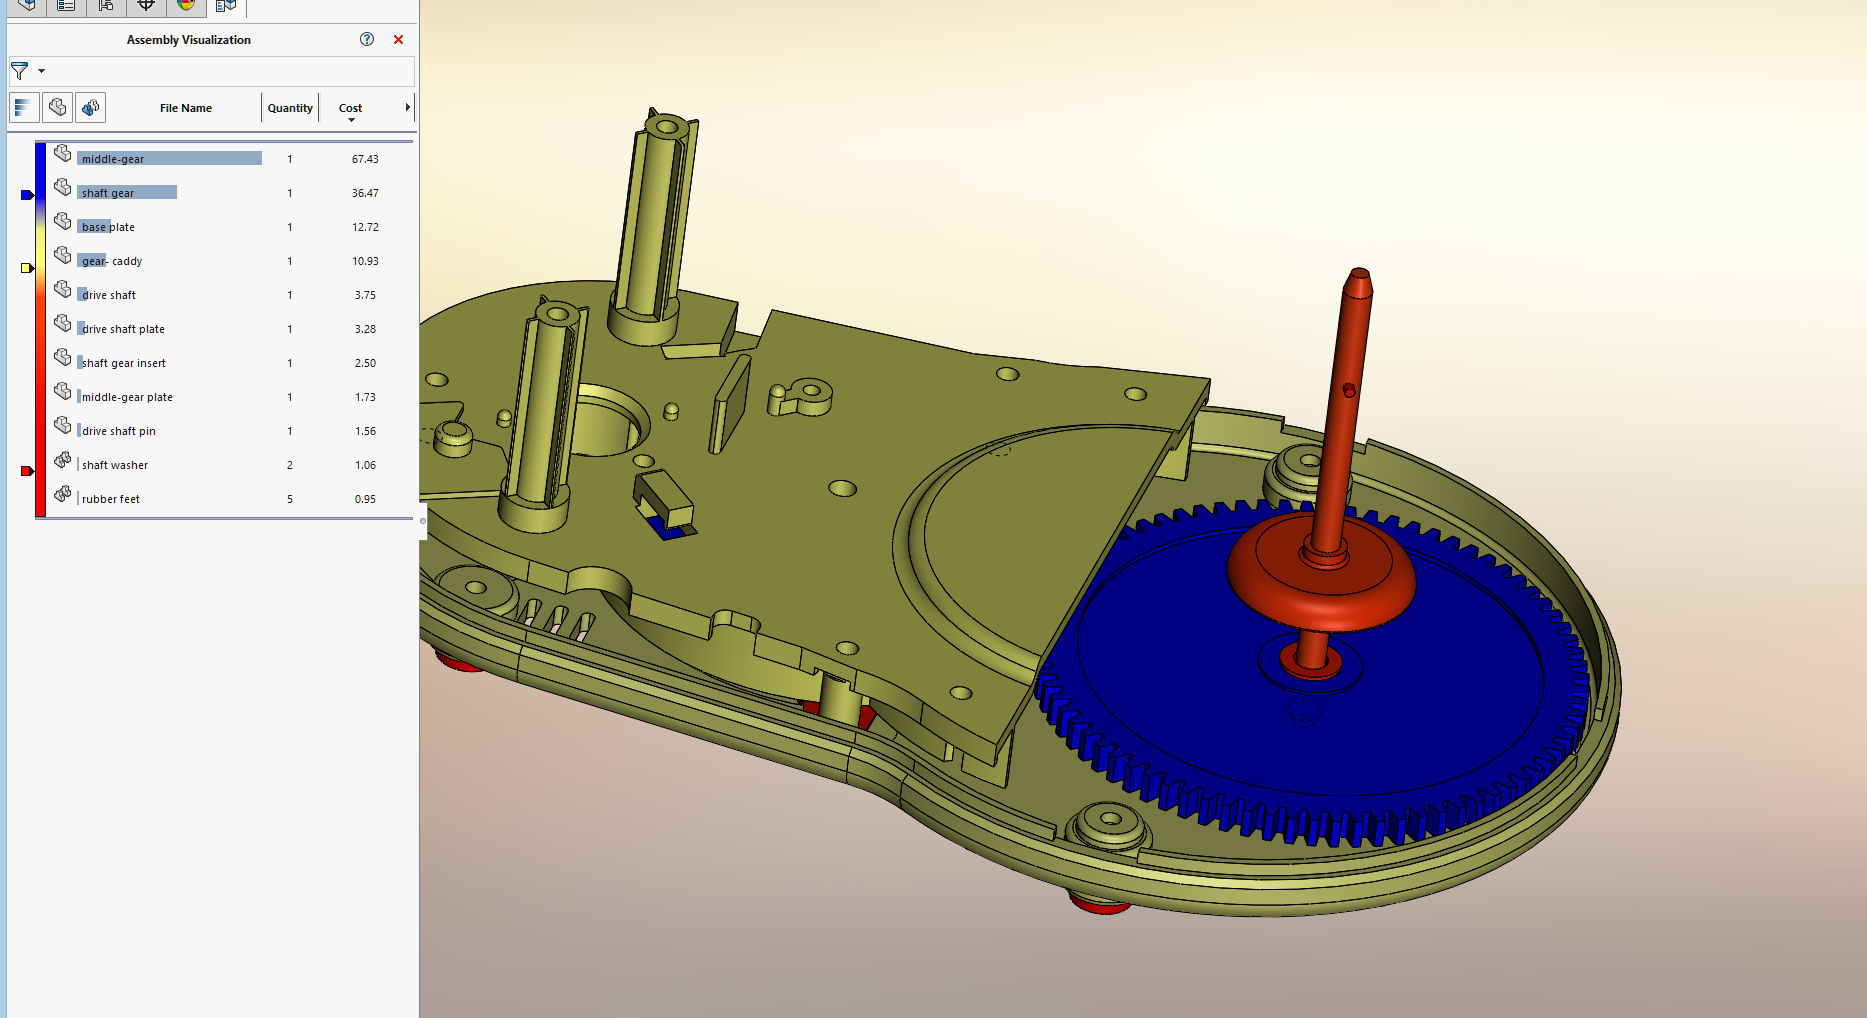Click the middle-gear part icon
This screenshot has width=1867, height=1018.
tap(62, 153)
